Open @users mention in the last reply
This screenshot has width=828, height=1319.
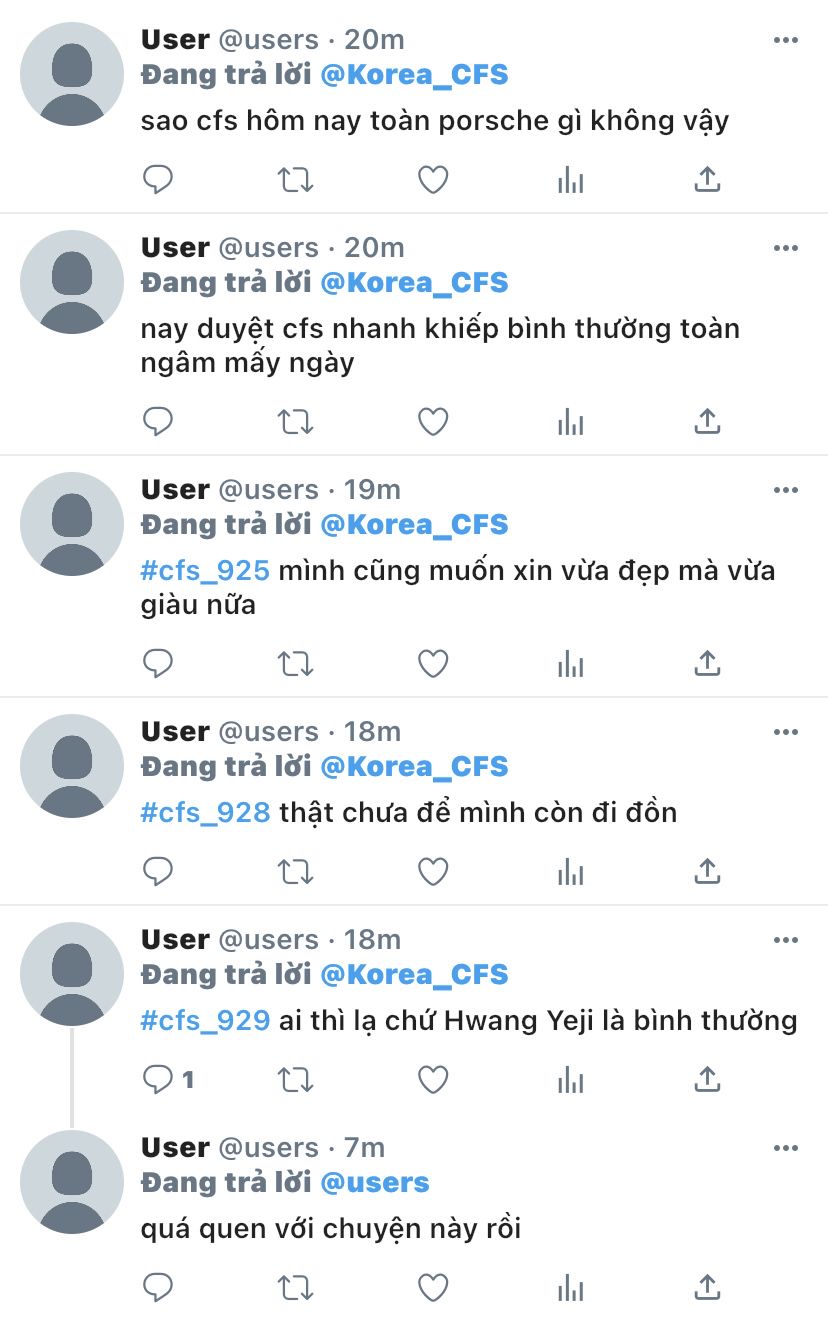pyautogui.click(x=374, y=1182)
